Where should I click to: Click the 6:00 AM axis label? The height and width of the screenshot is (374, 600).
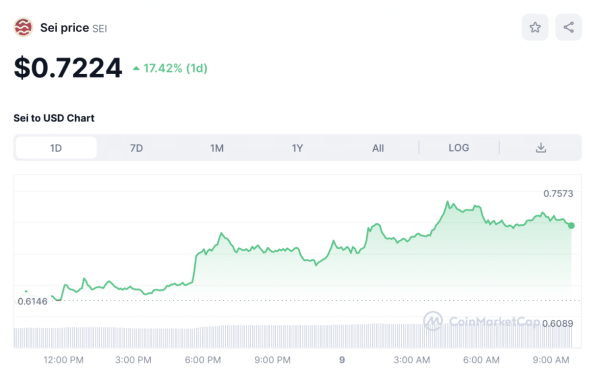481,360
